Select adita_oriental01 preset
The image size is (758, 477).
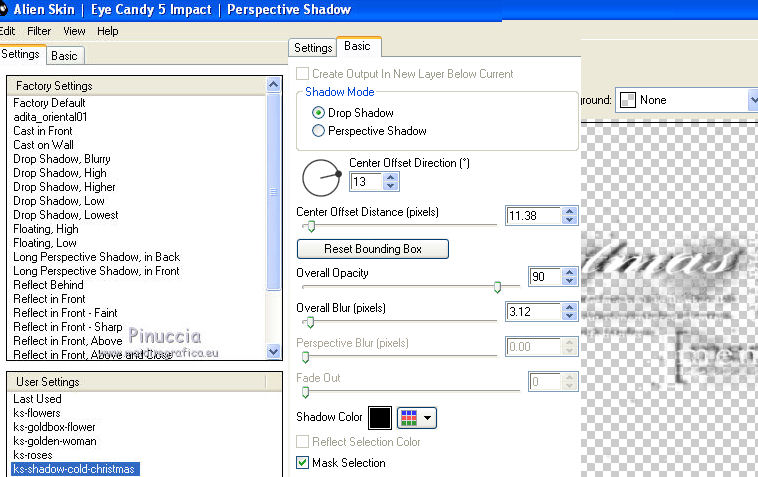50,117
